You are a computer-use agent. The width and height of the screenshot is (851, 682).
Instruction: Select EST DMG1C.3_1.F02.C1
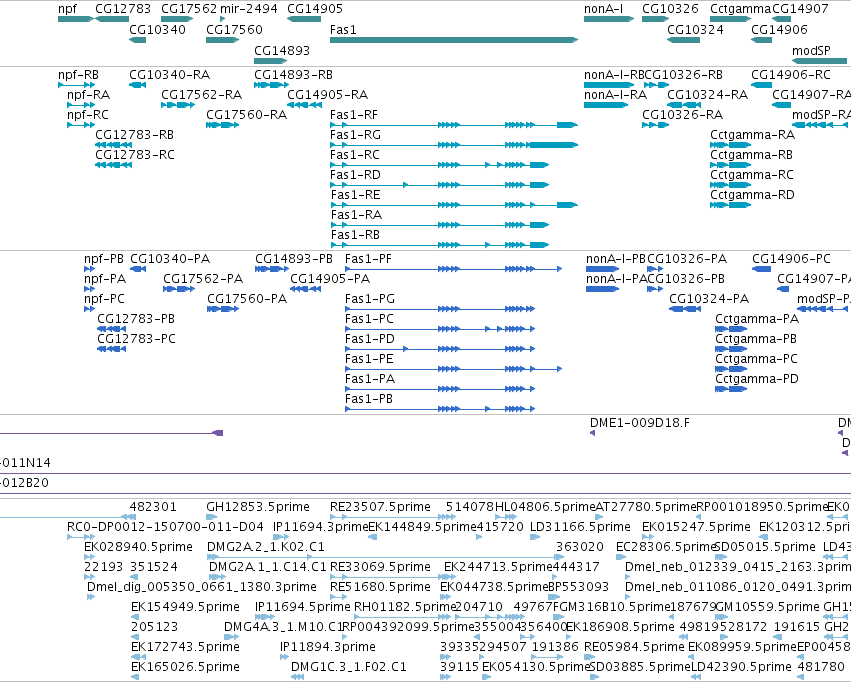[x=297, y=677]
